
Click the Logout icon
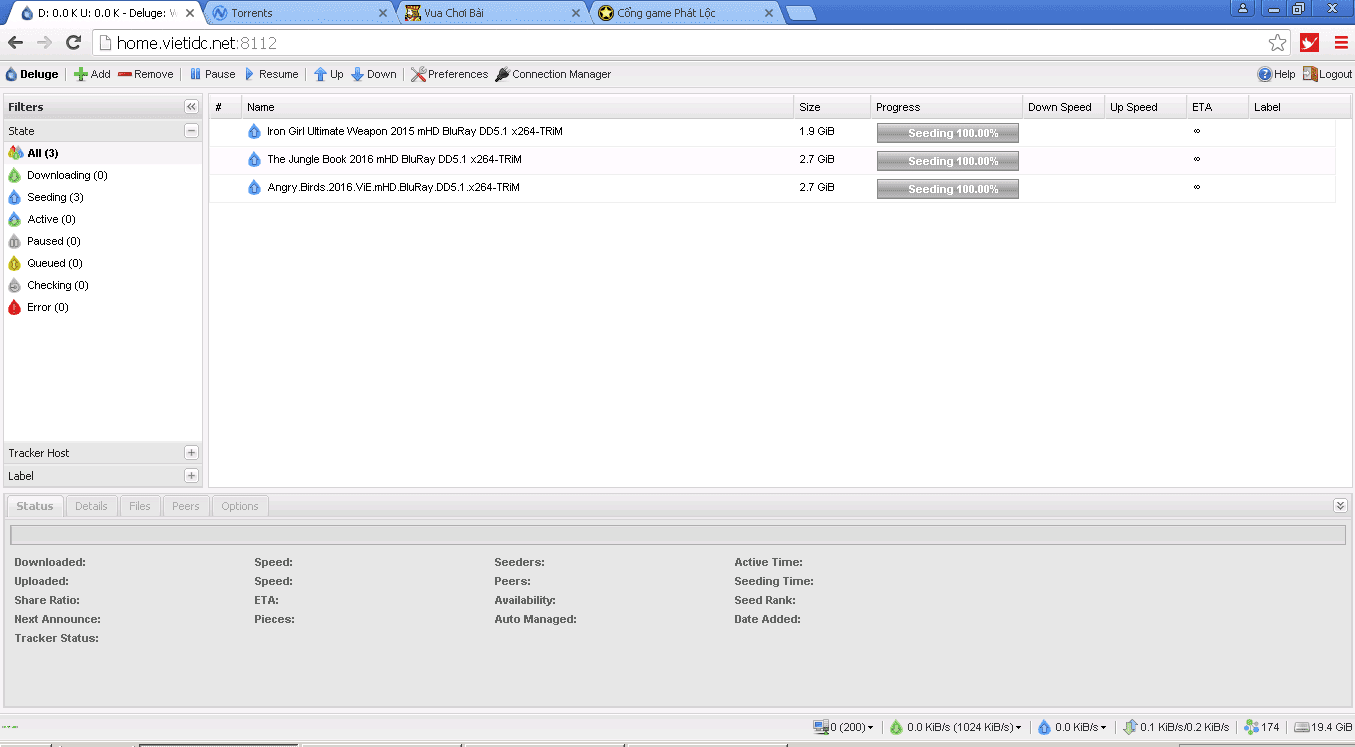click(x=1310, y=74)
